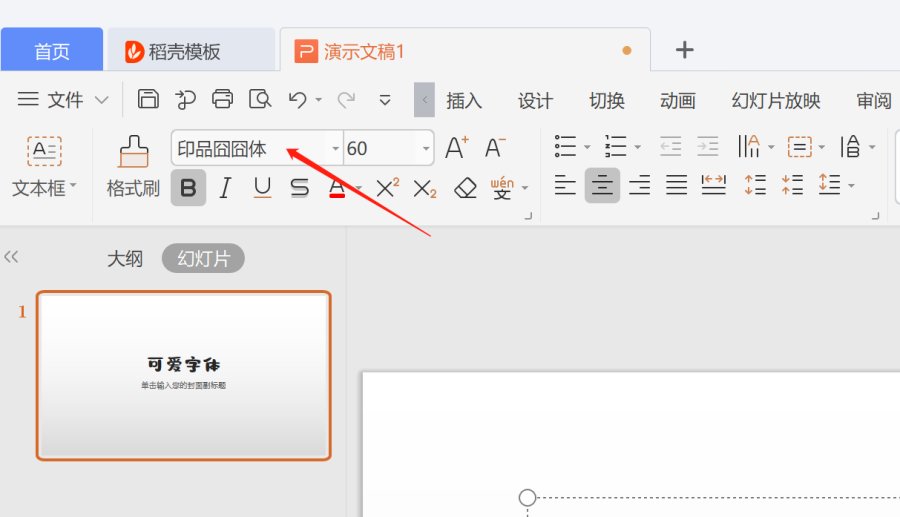Click the Undo arrow icon

pyautogui.click(x=297, y=99)
